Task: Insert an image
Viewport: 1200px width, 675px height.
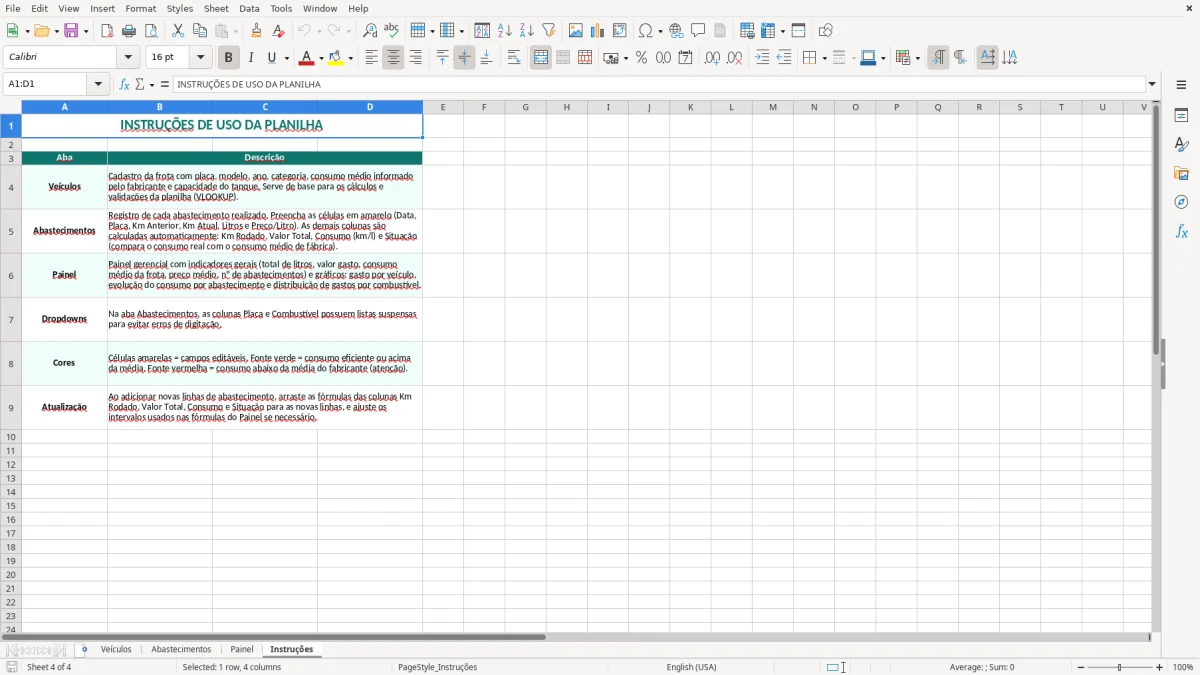Action: pos(575,31)
